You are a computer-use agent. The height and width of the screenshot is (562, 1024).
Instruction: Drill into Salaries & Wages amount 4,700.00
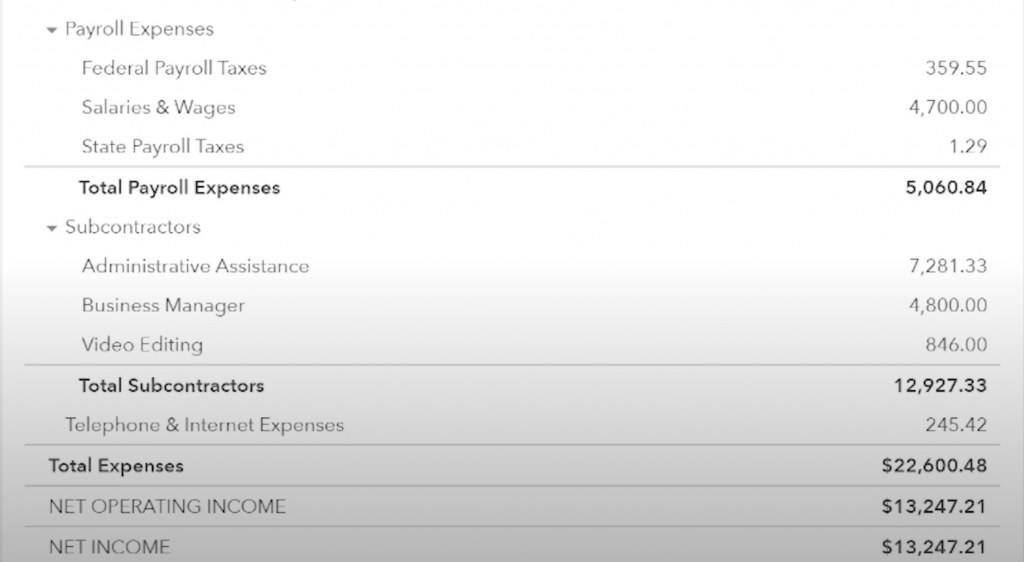pyautogui.click(x=948, y=108)
